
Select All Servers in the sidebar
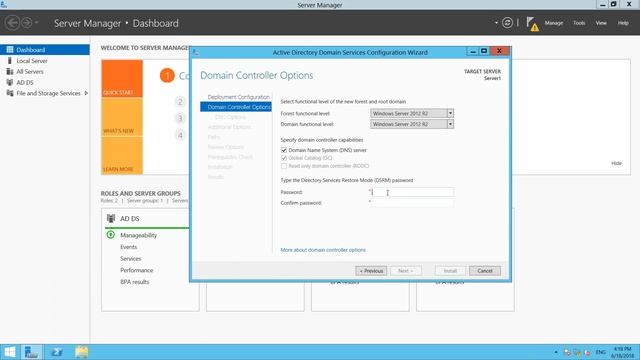tap(45, 71)
